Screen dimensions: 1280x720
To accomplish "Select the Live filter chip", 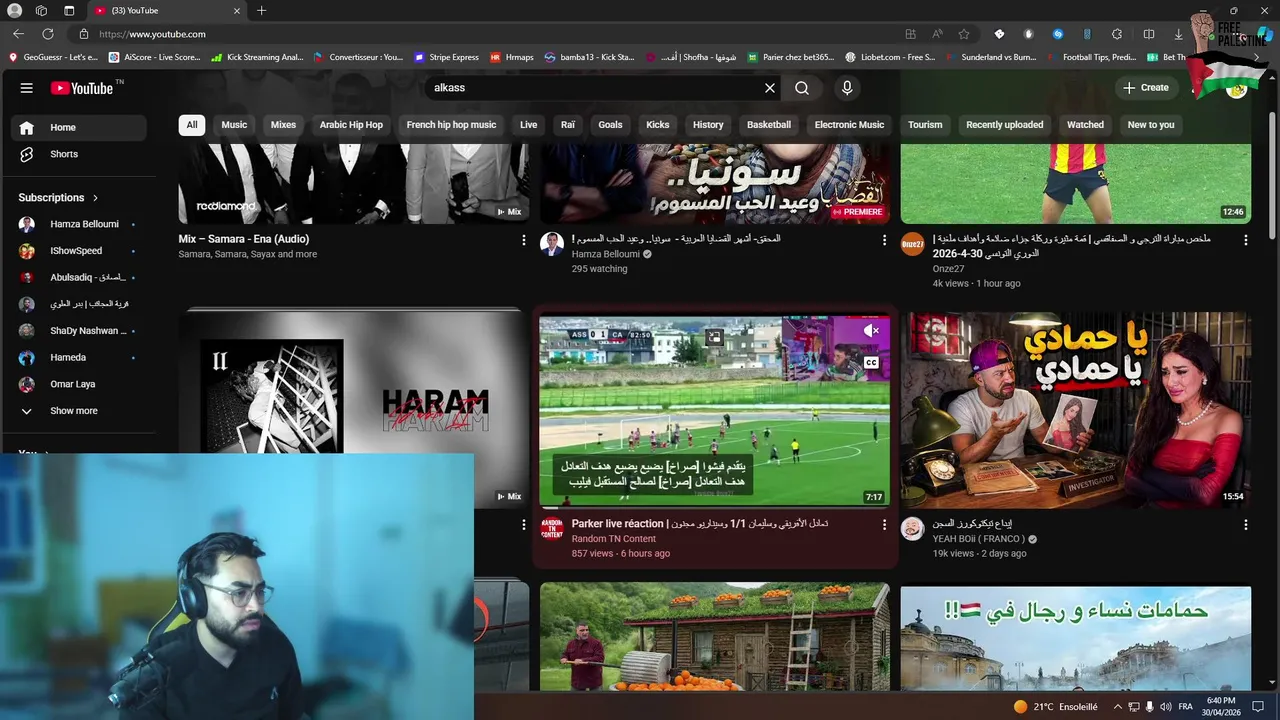I will (529, 125).
